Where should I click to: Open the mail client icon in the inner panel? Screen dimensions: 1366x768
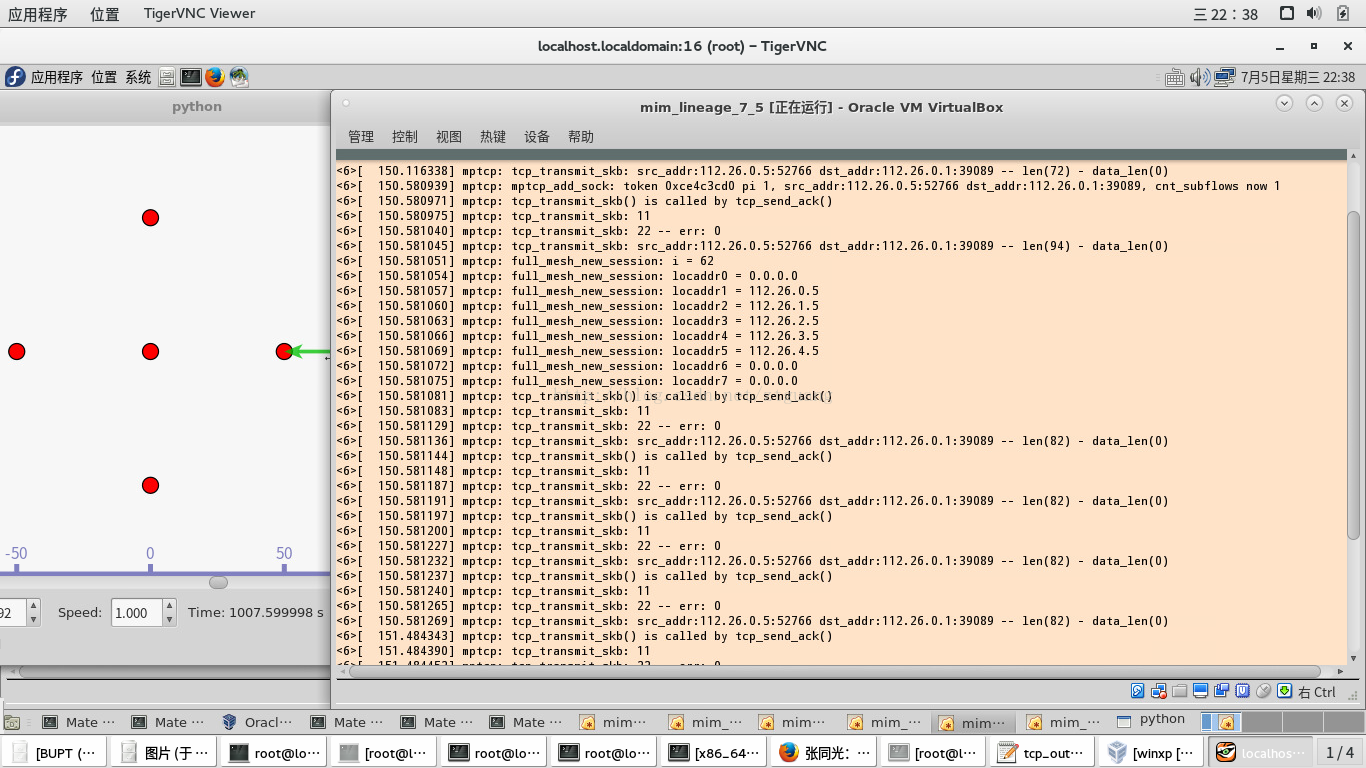[239, 77]
